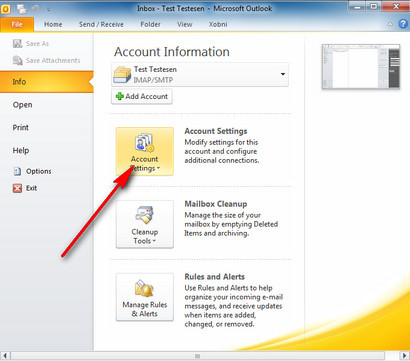The height and width of the screenshot is (361, 410).
Task: Expand the Test Testesen account dropdown
Action: click(x=283, y=74)
